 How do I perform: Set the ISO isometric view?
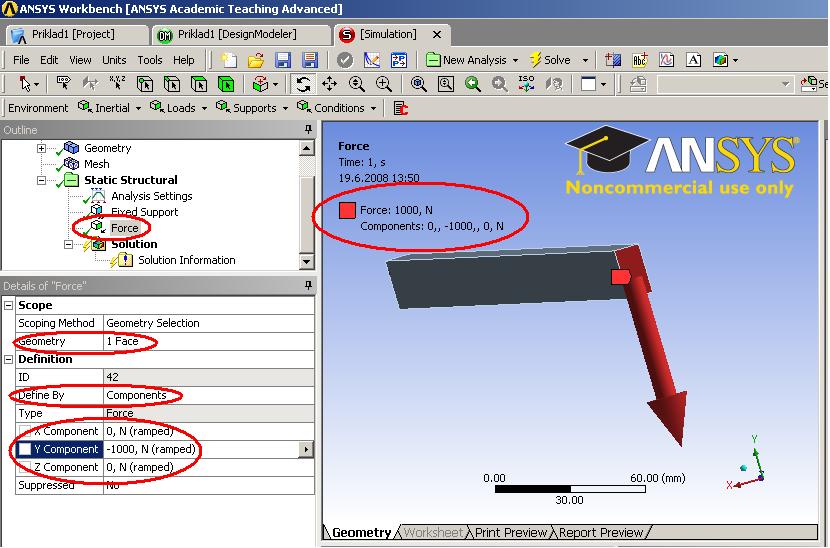[x=526, y=84]
